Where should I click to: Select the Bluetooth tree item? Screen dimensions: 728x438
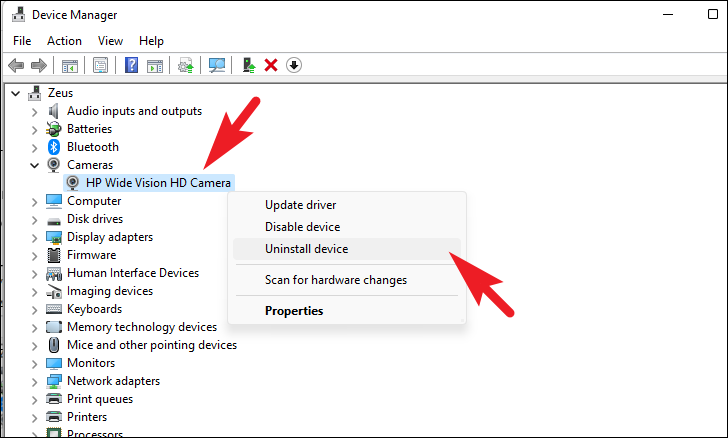click(x=92, y=147)
